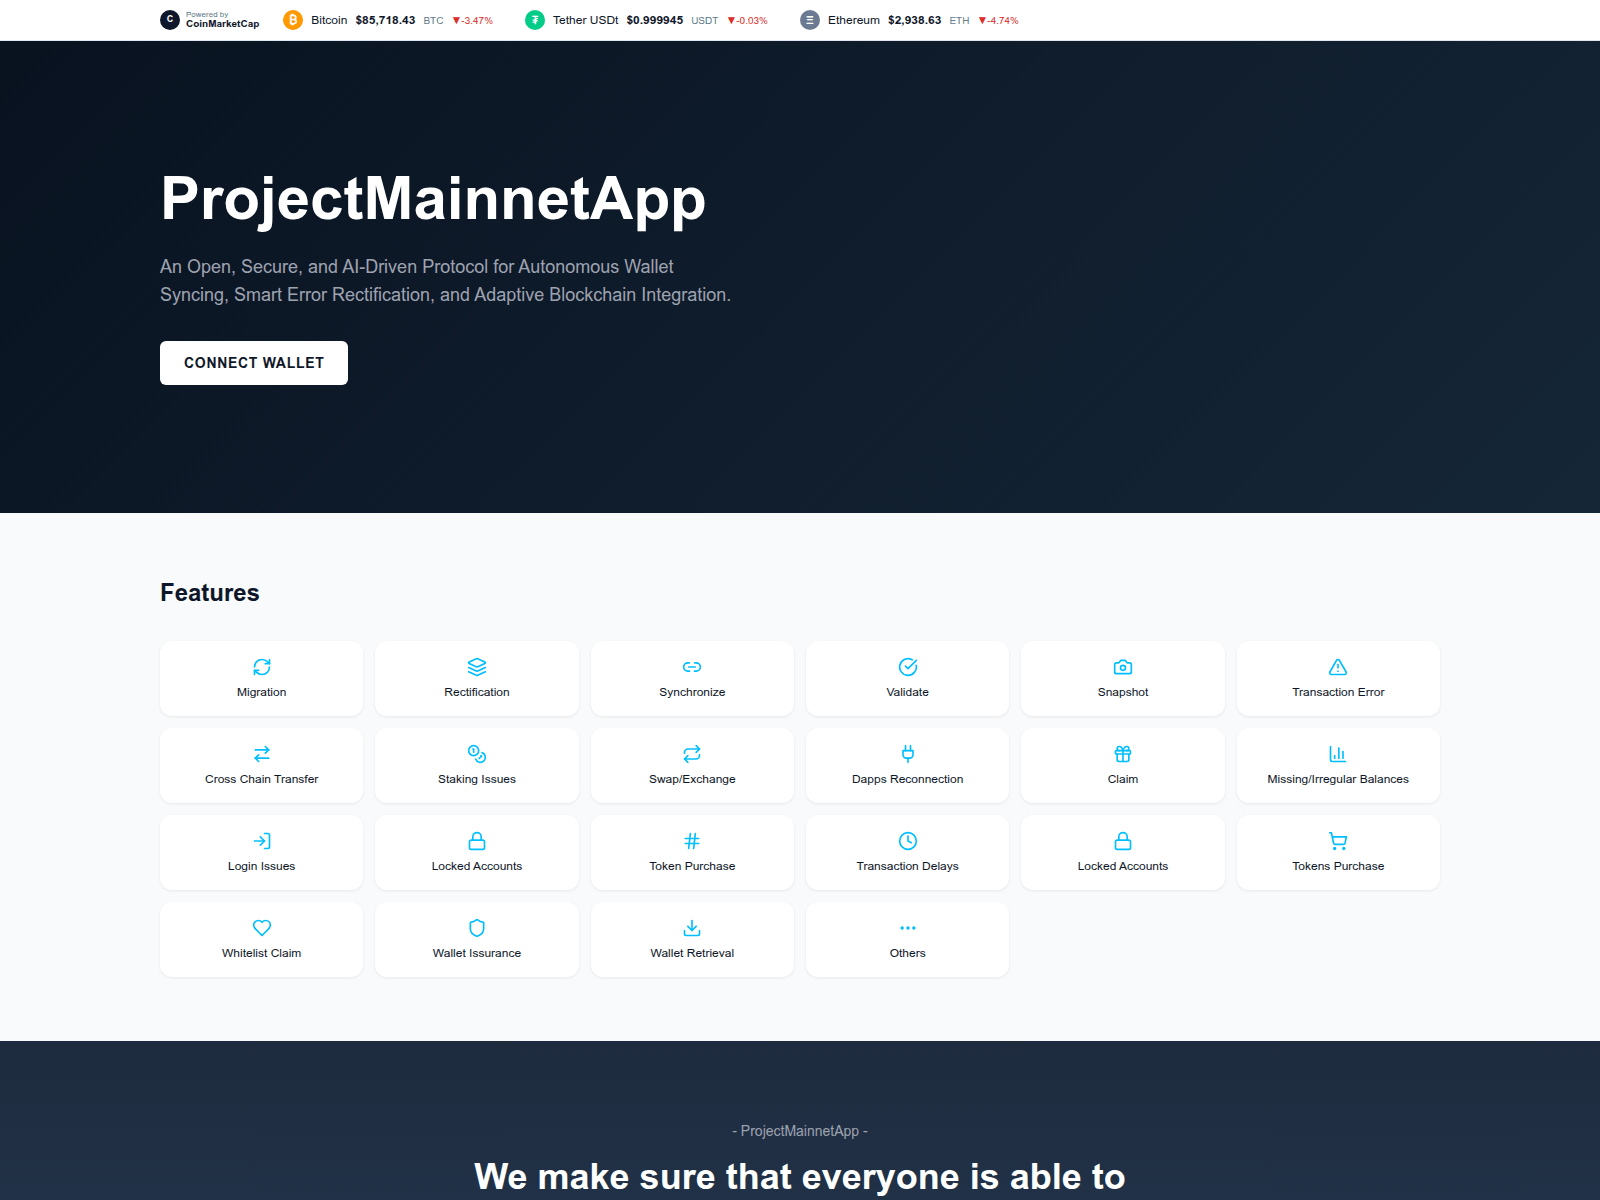The width and height of the screenshot is (1600, 1200).
Task: Open the Ethereum ticker name link
Action: coord(854,20)
